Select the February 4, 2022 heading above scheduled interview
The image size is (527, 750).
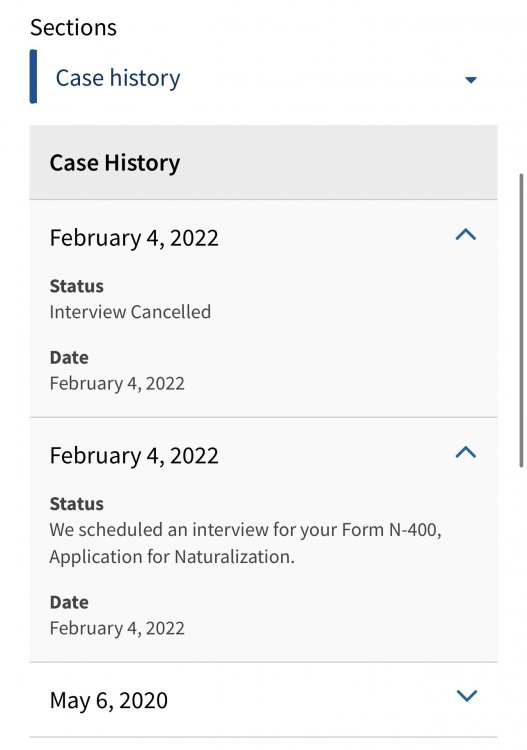(134, 455)
